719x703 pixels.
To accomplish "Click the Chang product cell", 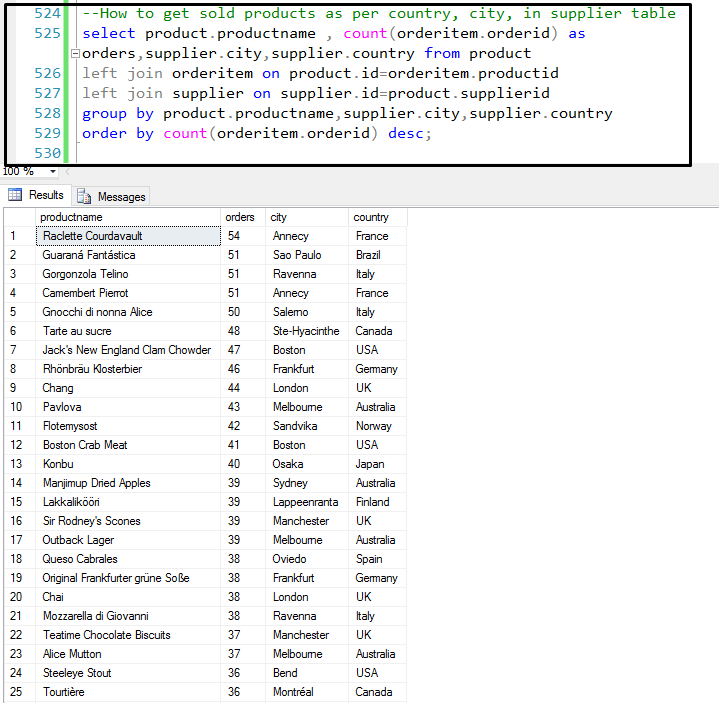I will point(128,388).
